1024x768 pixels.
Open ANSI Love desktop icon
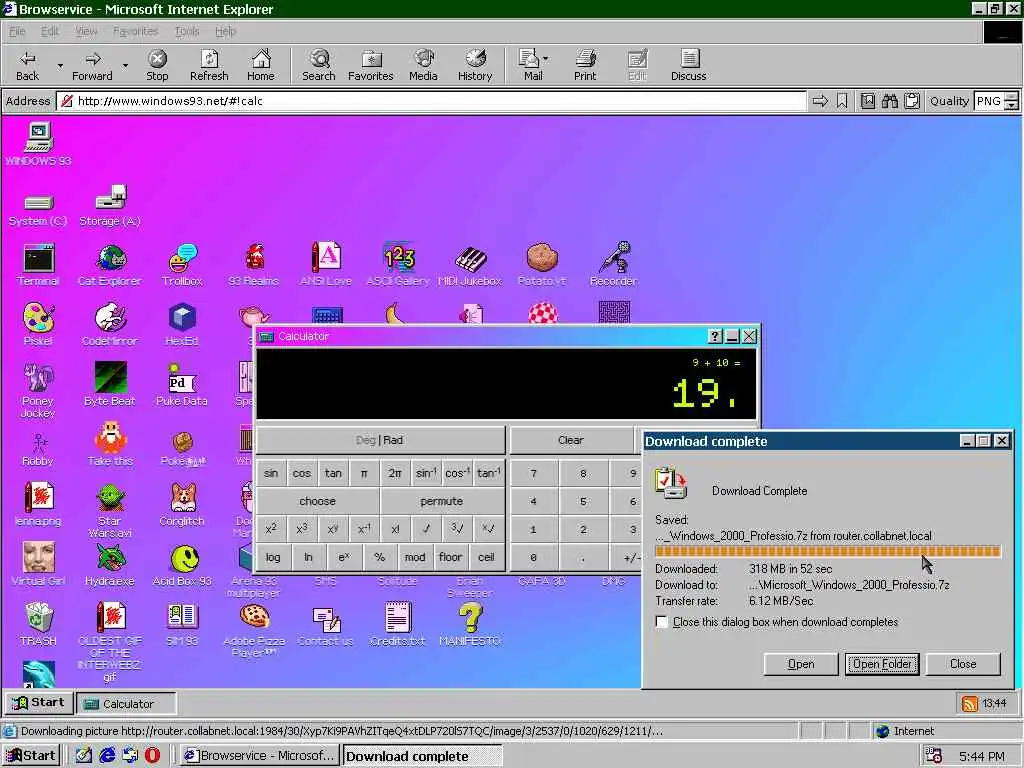326,265
